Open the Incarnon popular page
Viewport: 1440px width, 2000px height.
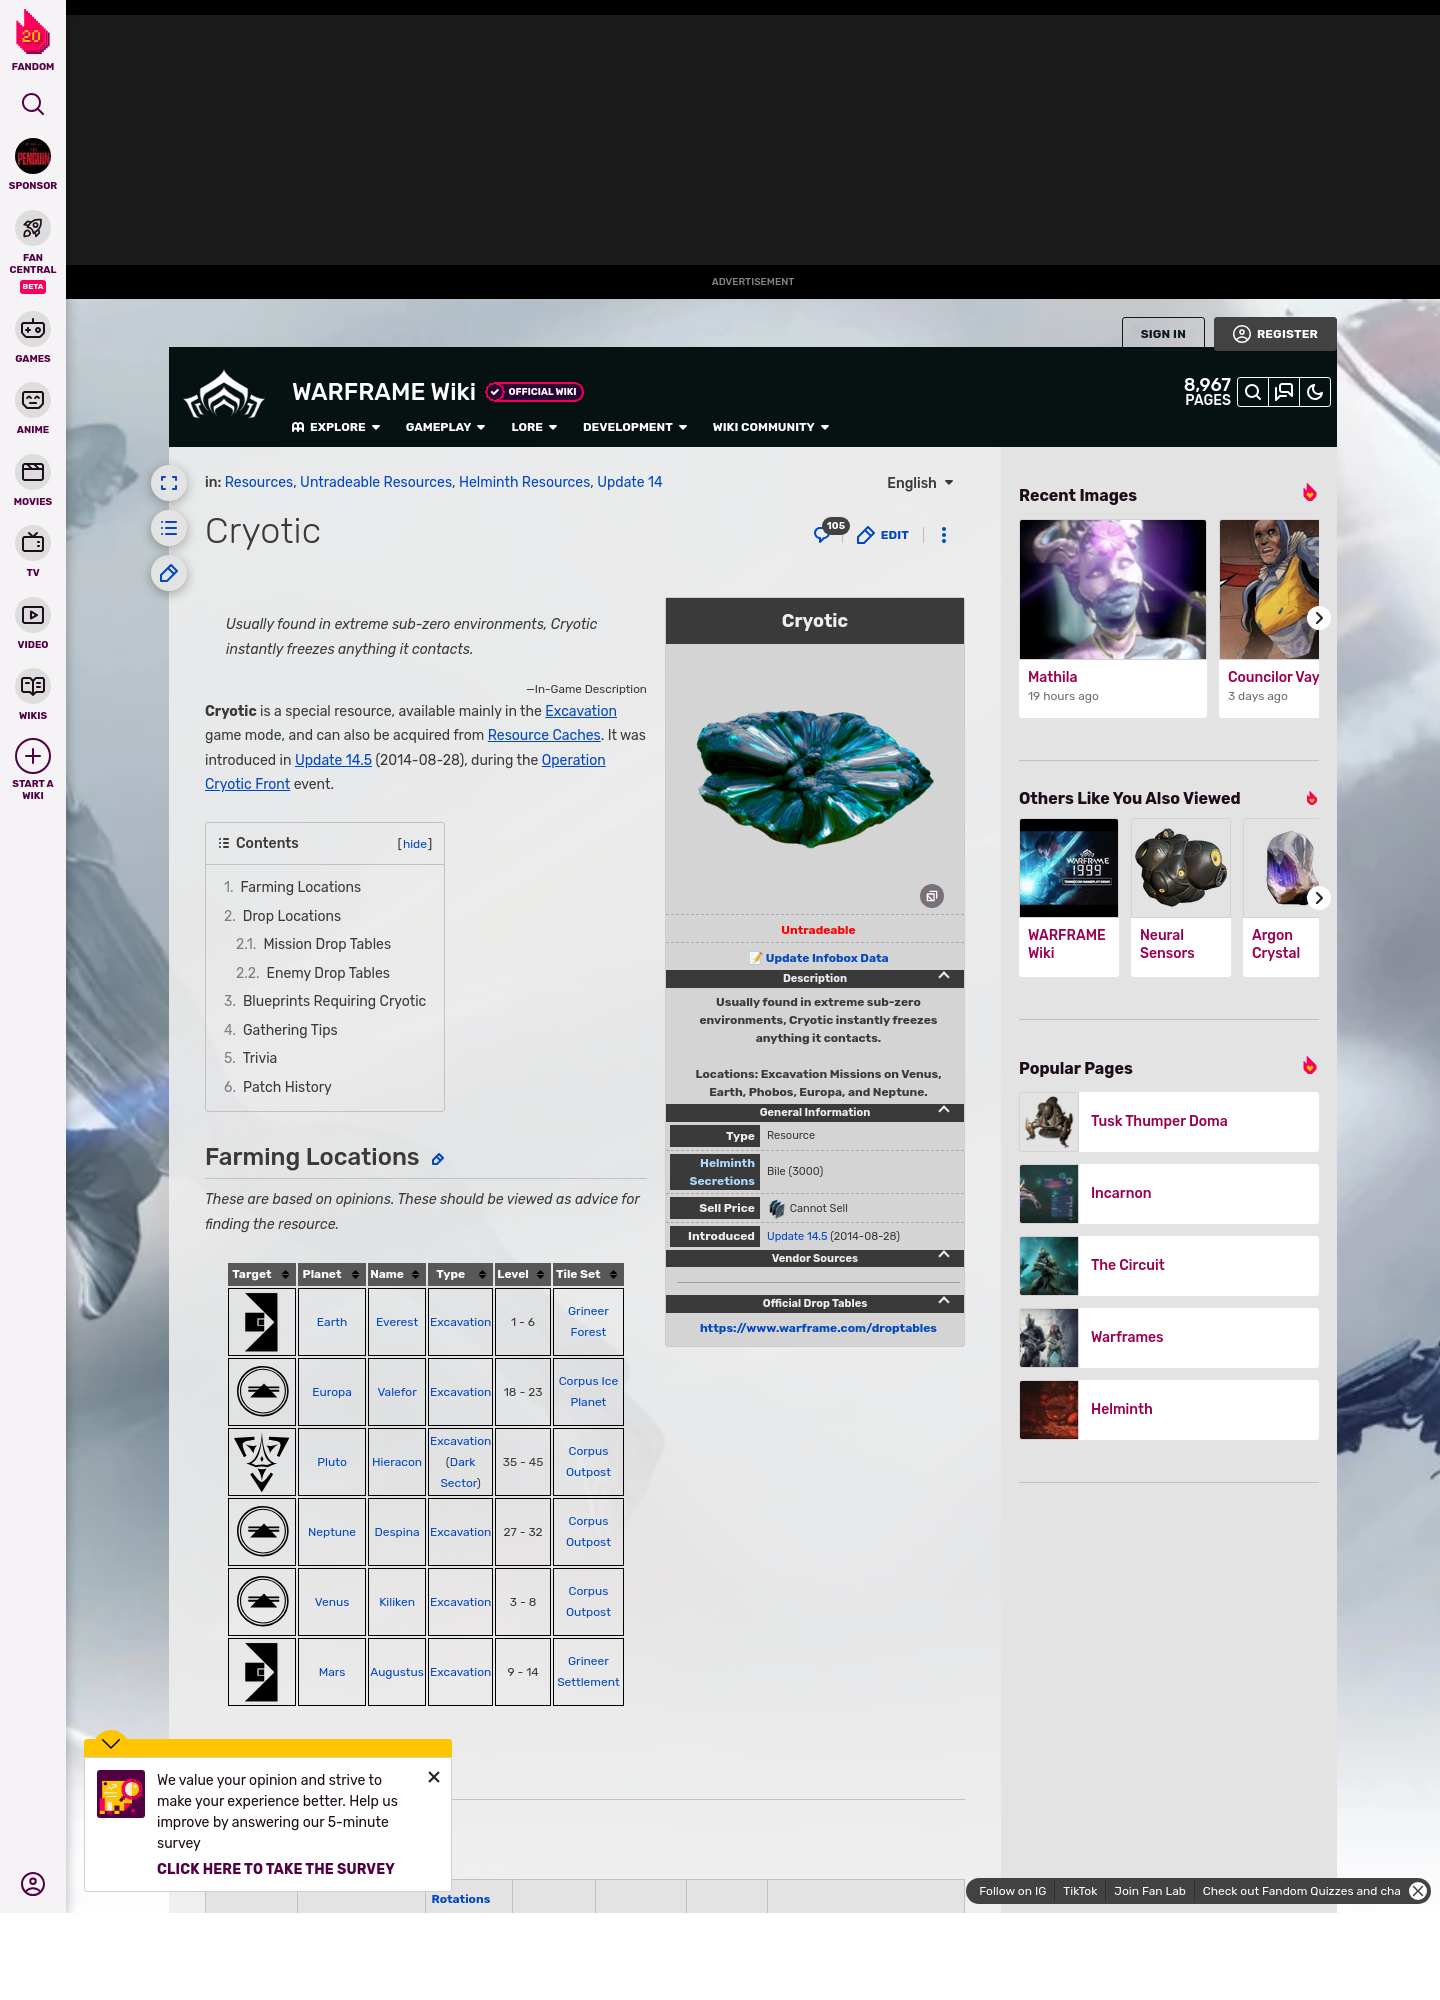(x=1169, y=1193)
